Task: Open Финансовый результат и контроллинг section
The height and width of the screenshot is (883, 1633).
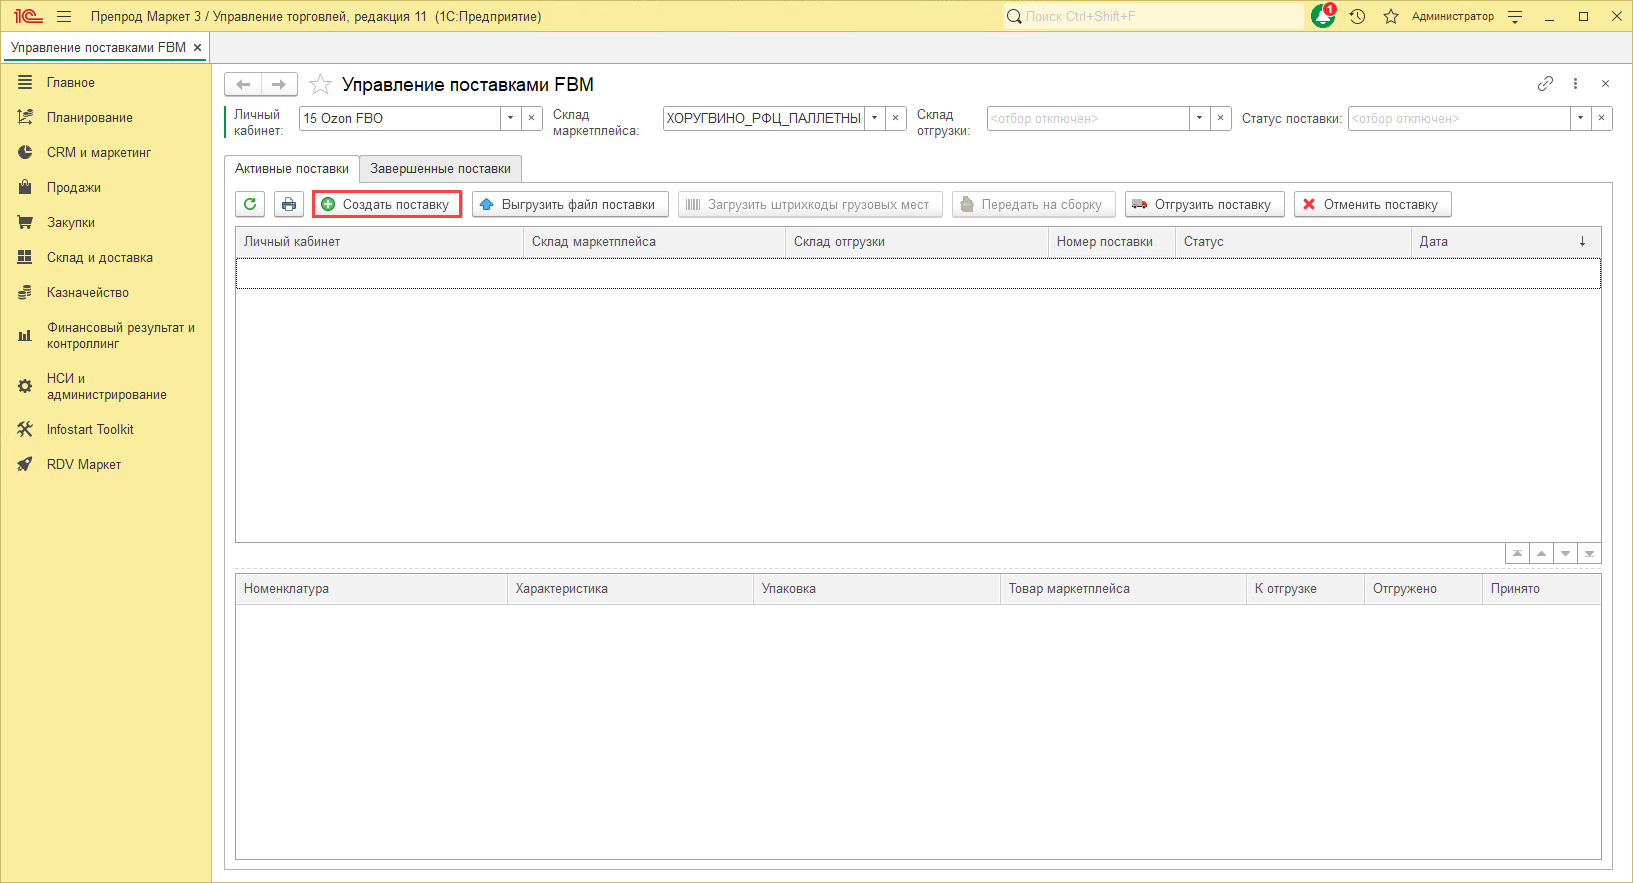Action: point(106,335)
